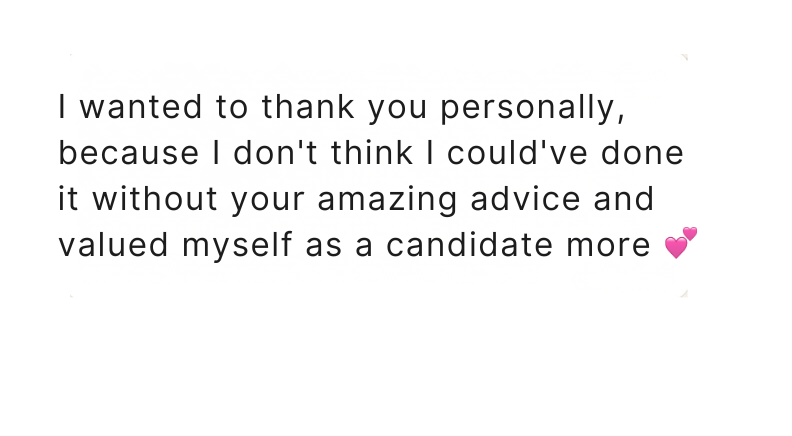Place cursor on the word "think"
792x436 pixels.
click(x=372, y=153)
